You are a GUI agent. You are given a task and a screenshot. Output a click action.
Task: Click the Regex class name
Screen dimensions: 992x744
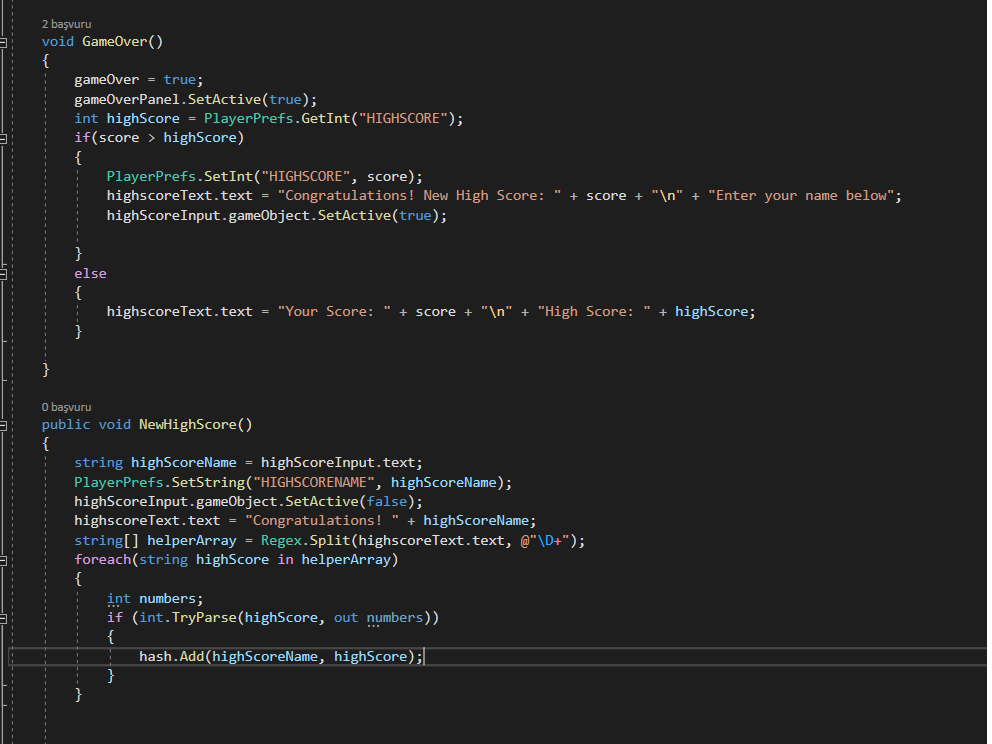click(282, 541)
